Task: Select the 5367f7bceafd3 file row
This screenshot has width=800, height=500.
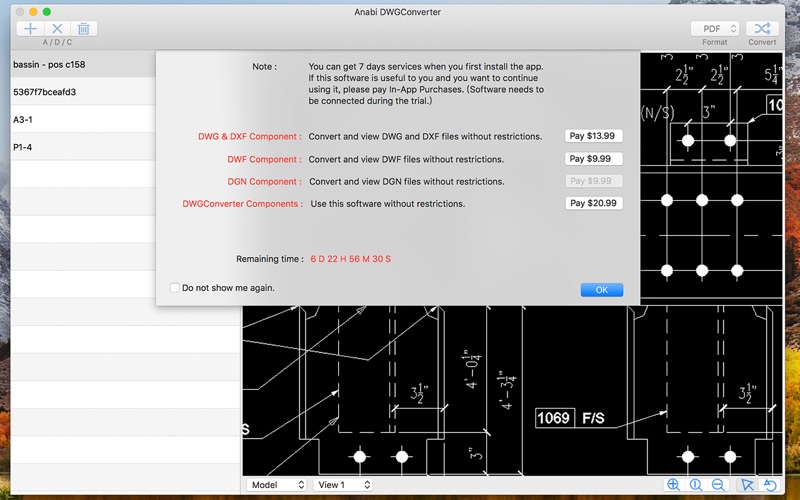Action: (x=83, y=92)
